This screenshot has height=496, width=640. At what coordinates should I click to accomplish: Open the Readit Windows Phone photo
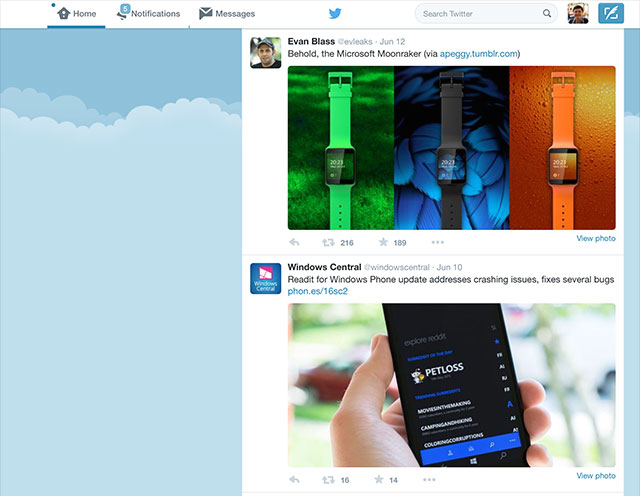[x=451, y=385]
